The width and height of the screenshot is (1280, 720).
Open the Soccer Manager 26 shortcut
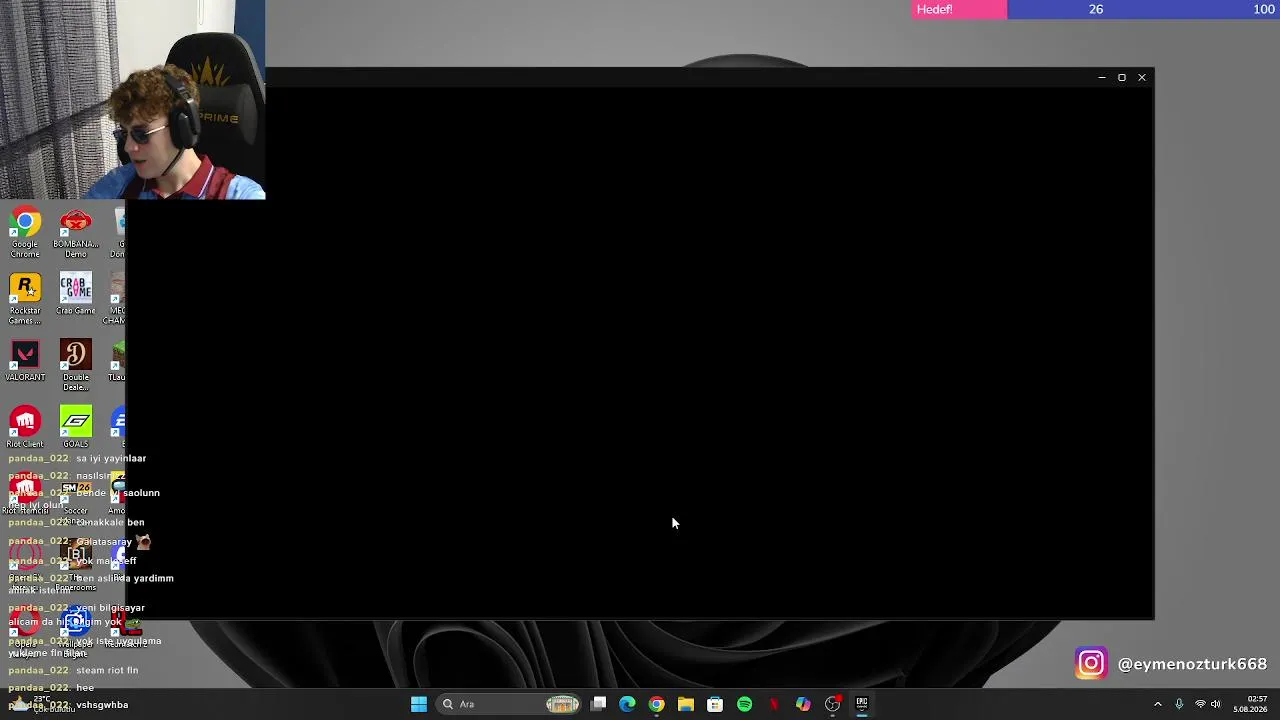point(76,497)
